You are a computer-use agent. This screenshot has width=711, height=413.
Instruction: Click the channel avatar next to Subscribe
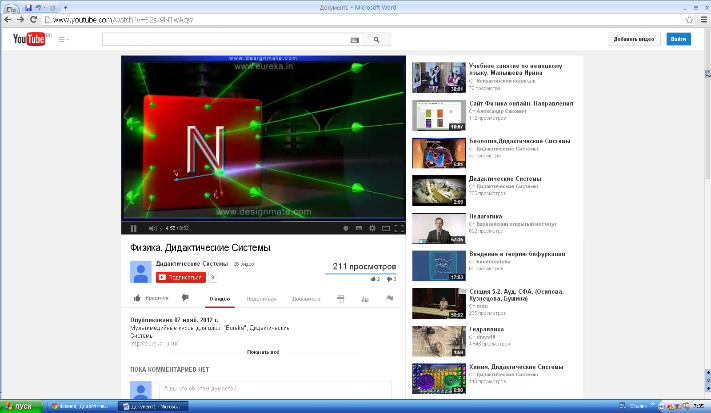click(141, 272)
